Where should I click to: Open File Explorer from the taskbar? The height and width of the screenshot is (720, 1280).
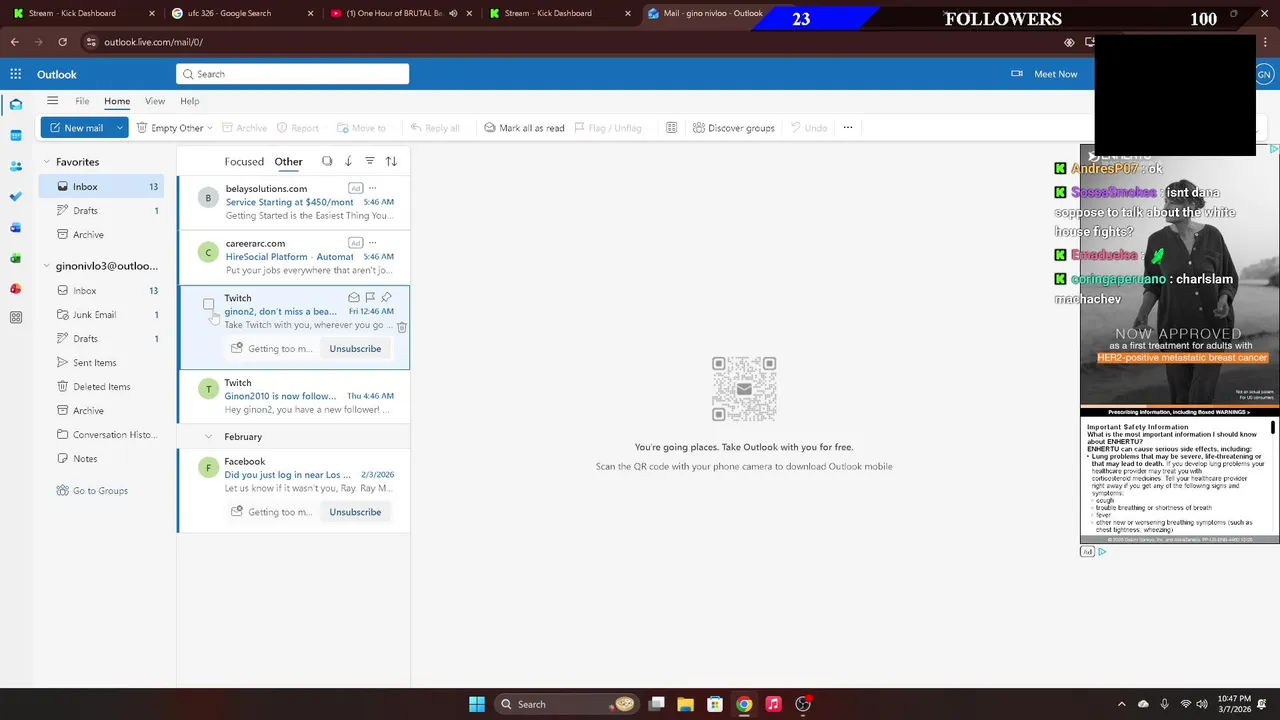[685, 704]
